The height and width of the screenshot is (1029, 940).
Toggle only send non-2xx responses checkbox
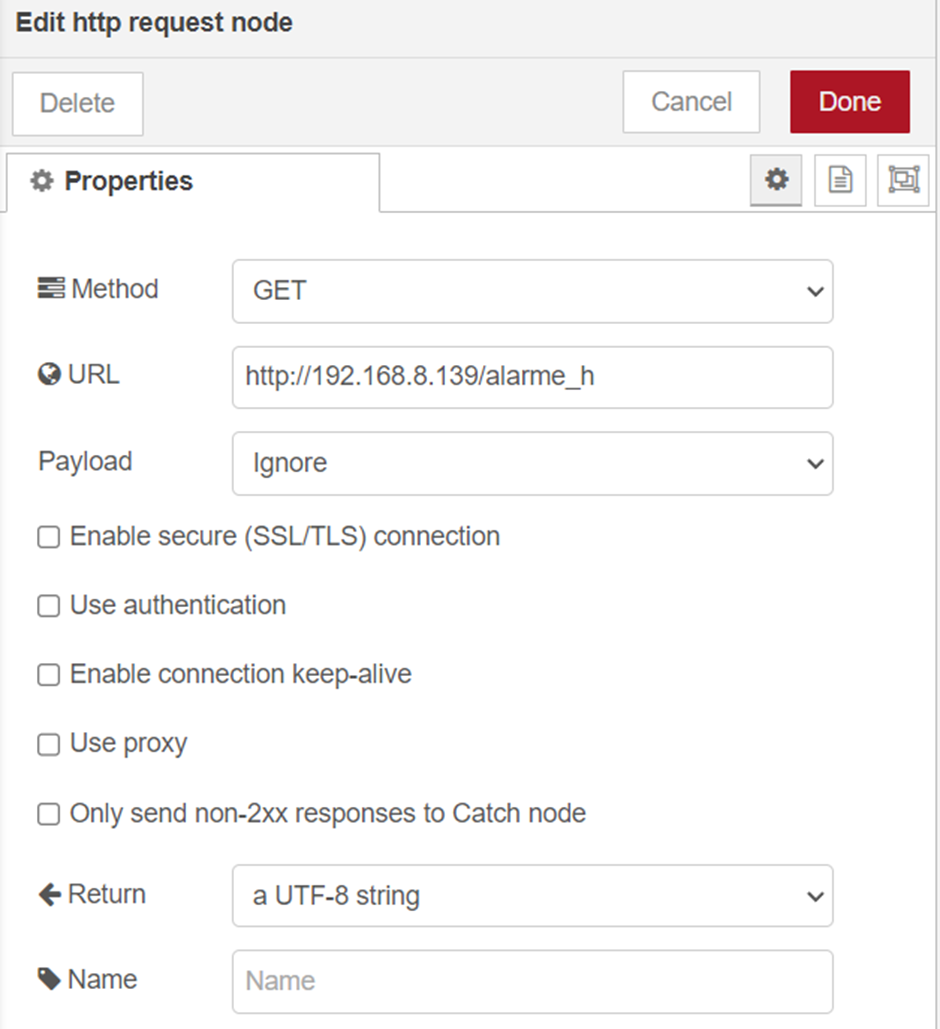tap(49, 814)
